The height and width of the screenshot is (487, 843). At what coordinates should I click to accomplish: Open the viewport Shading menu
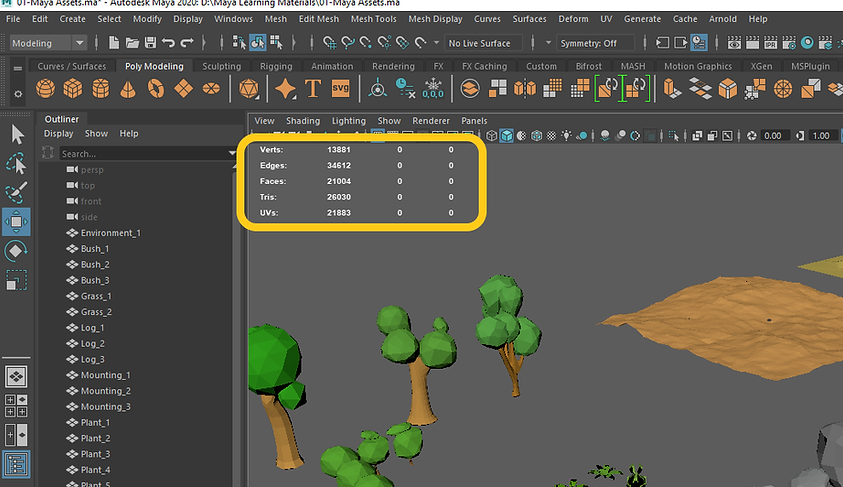pyautogui.click(x=303, y=121)
